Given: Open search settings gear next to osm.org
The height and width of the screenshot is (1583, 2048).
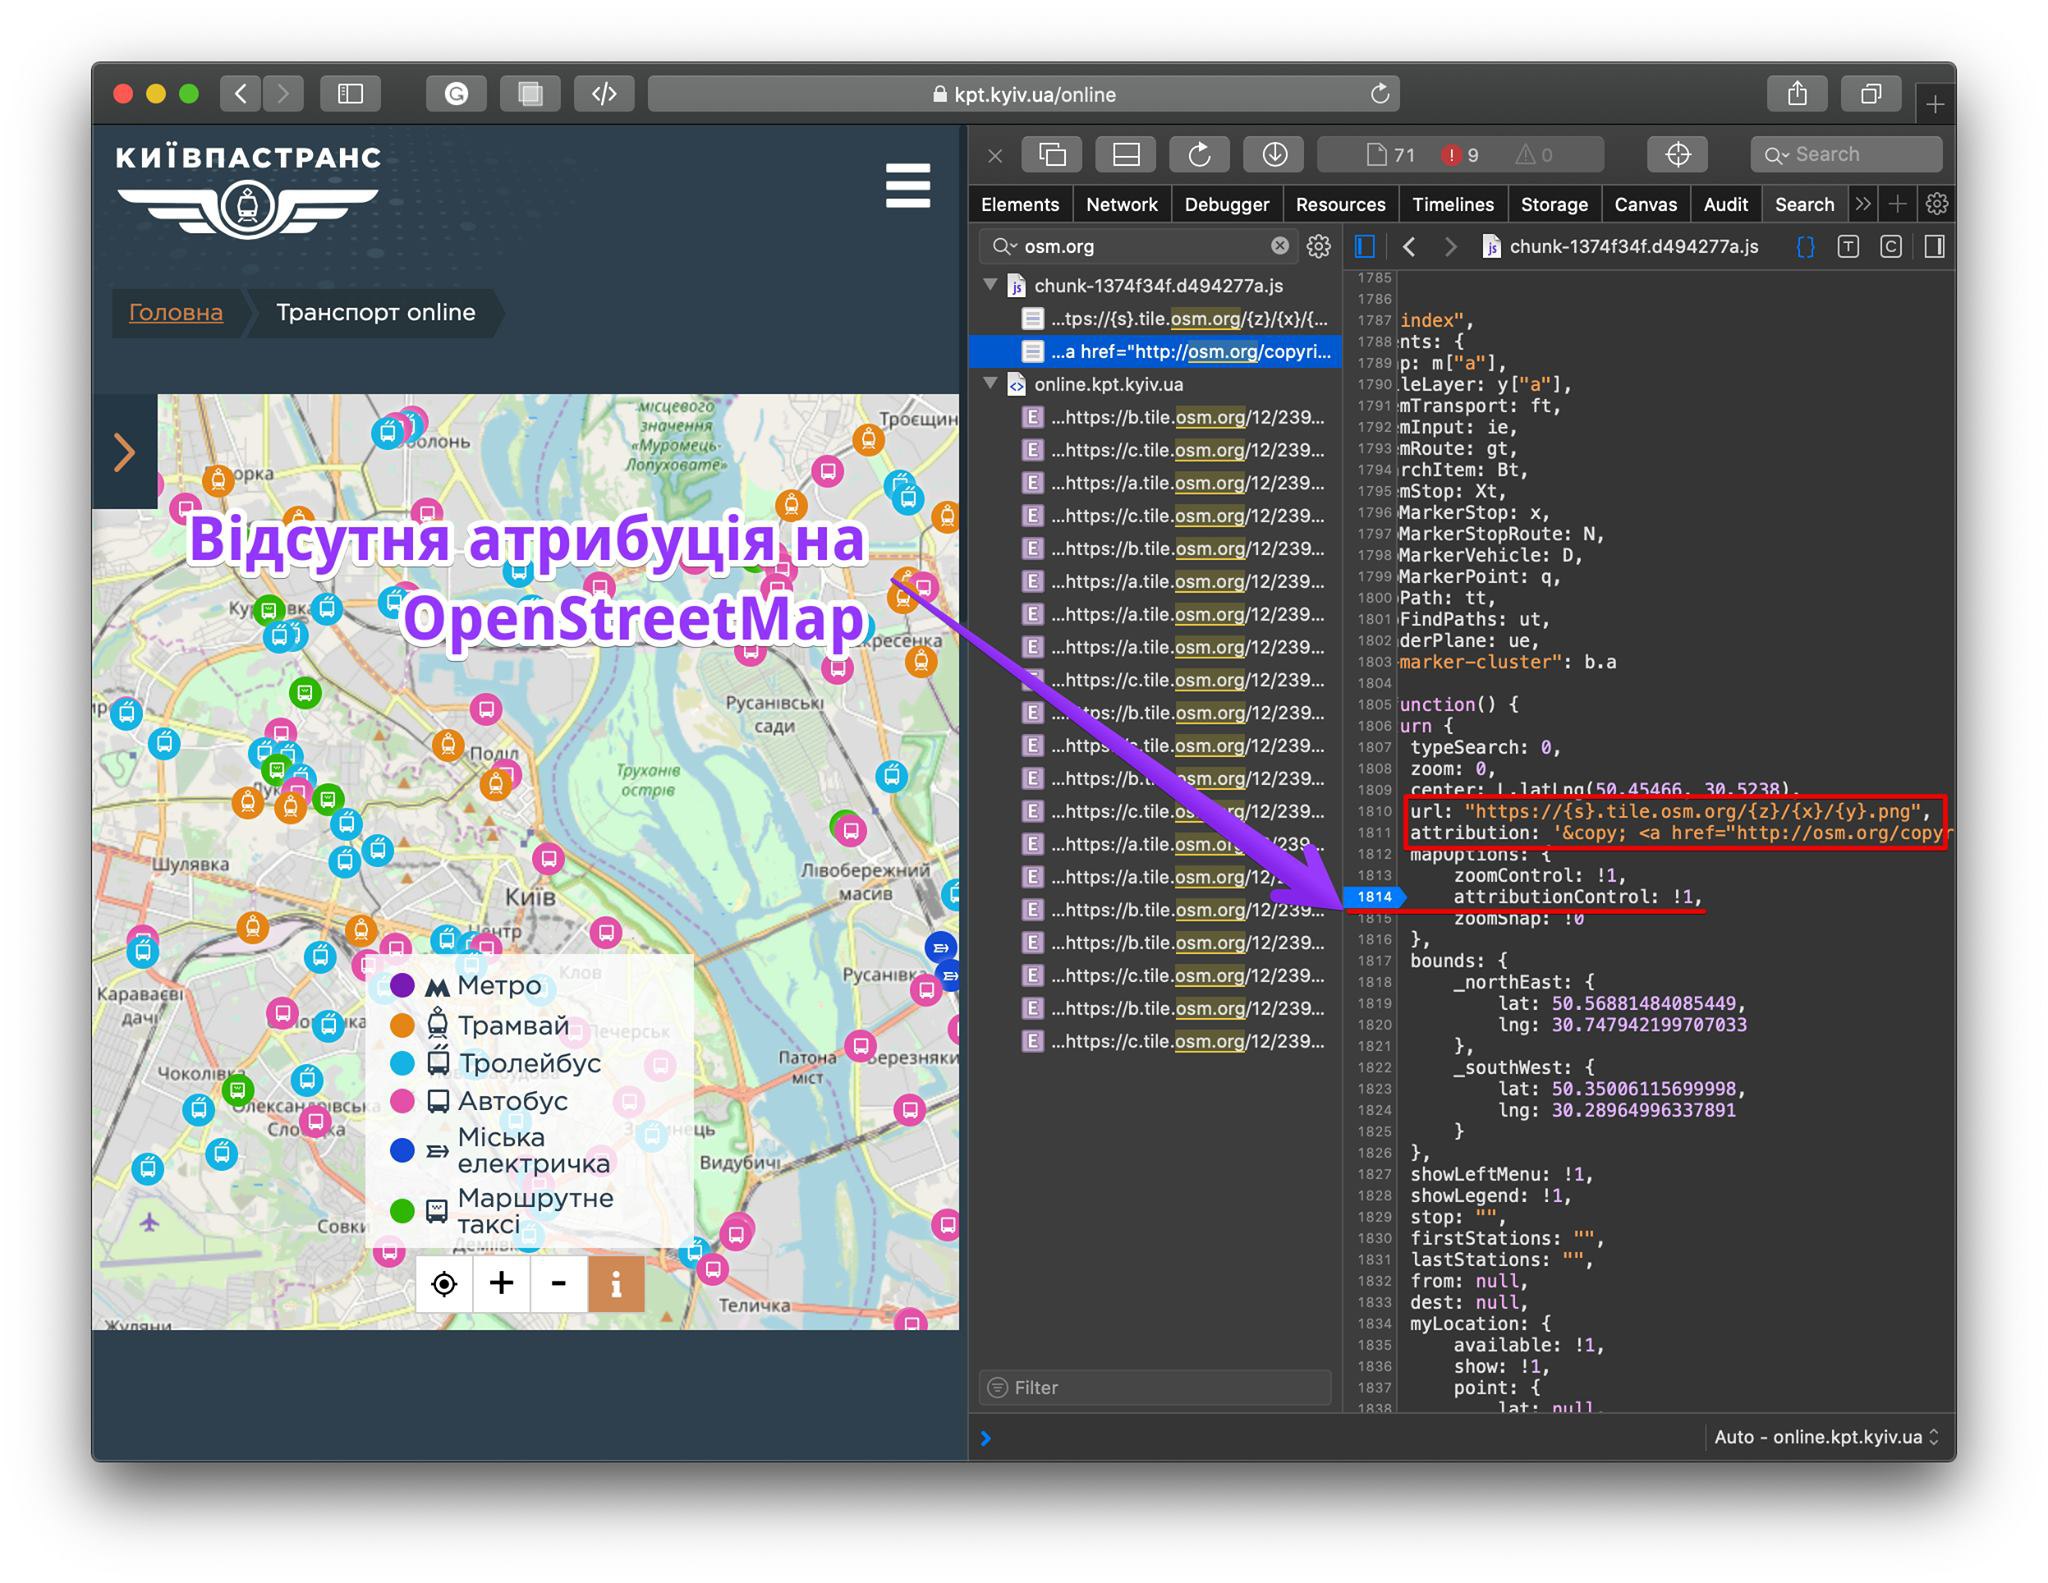Looking at the screenshot, I should (x=1319, y=246).
